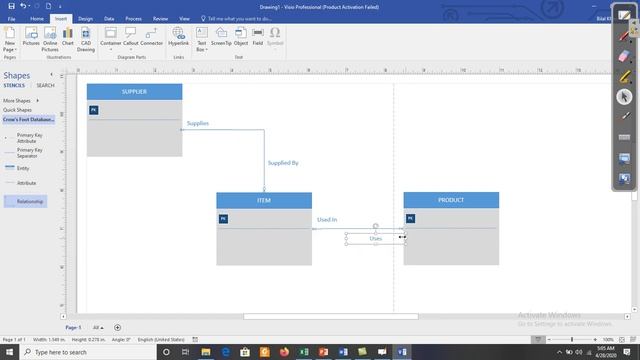Open the File menu
The height and width of the screenshot is (360, 640).
[11, 19]
